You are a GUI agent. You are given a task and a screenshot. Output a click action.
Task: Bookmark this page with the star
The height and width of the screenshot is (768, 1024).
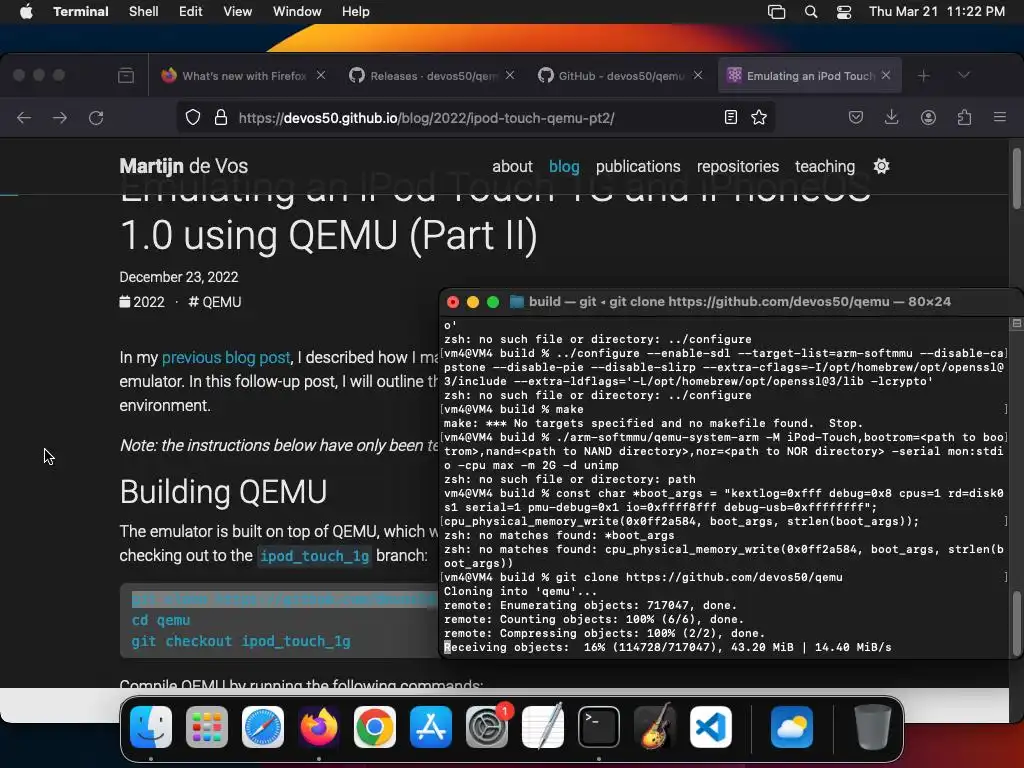(x=759, y=118)
